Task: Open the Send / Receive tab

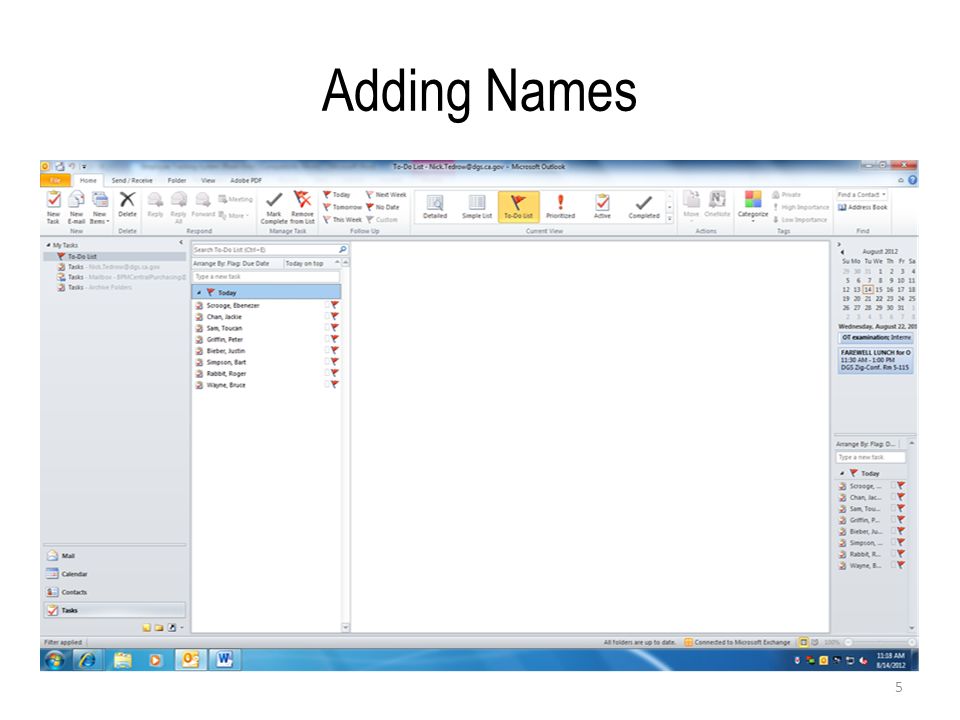Action: [132, 180]
